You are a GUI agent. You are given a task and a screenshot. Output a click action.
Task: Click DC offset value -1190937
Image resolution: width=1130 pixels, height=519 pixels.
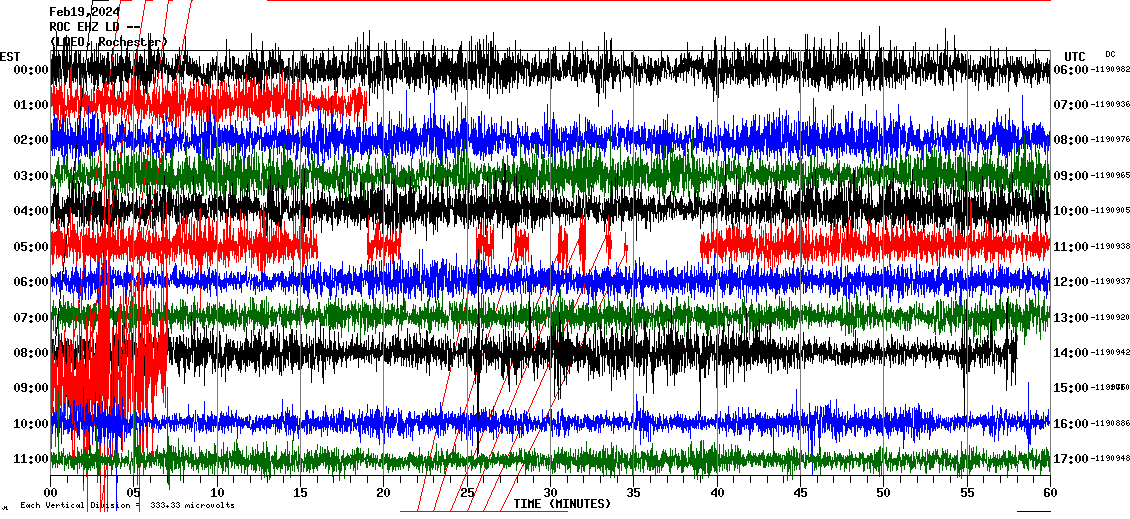pos(1109,282)
